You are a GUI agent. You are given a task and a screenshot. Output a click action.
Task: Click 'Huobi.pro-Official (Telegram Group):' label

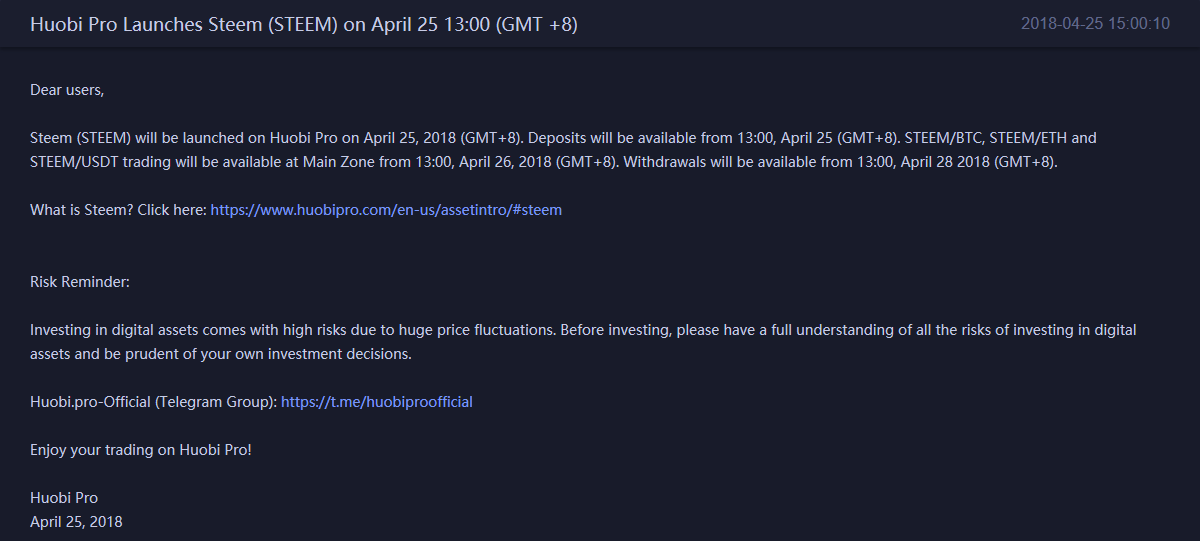(154, 402)
